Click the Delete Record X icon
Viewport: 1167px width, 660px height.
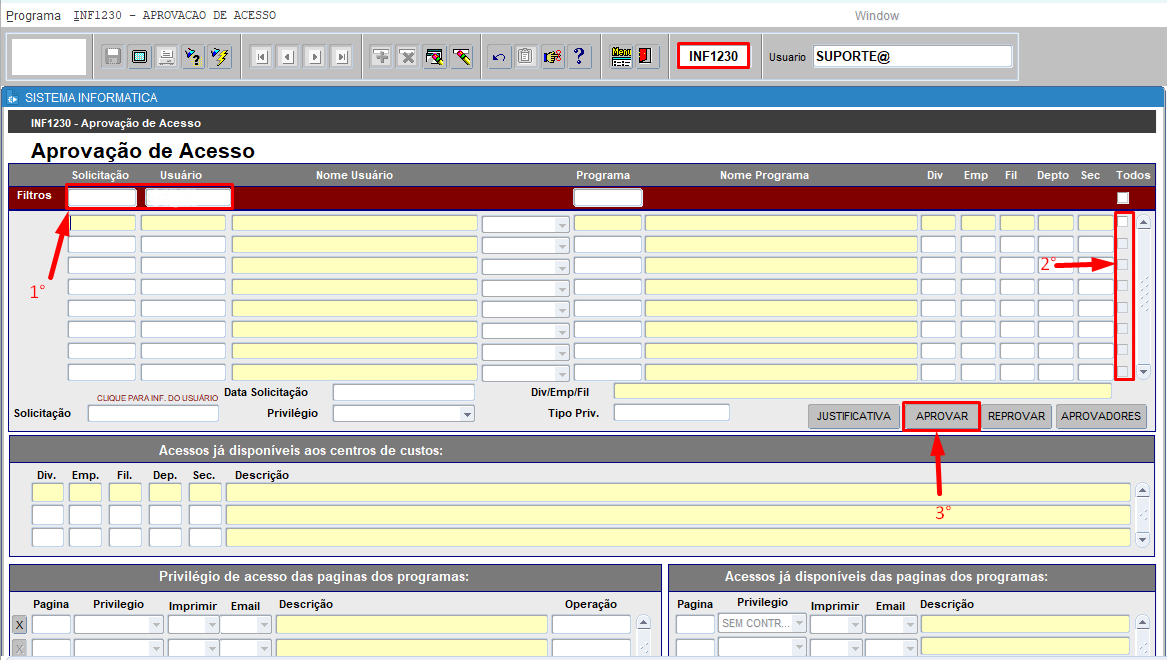coord(408,57)
